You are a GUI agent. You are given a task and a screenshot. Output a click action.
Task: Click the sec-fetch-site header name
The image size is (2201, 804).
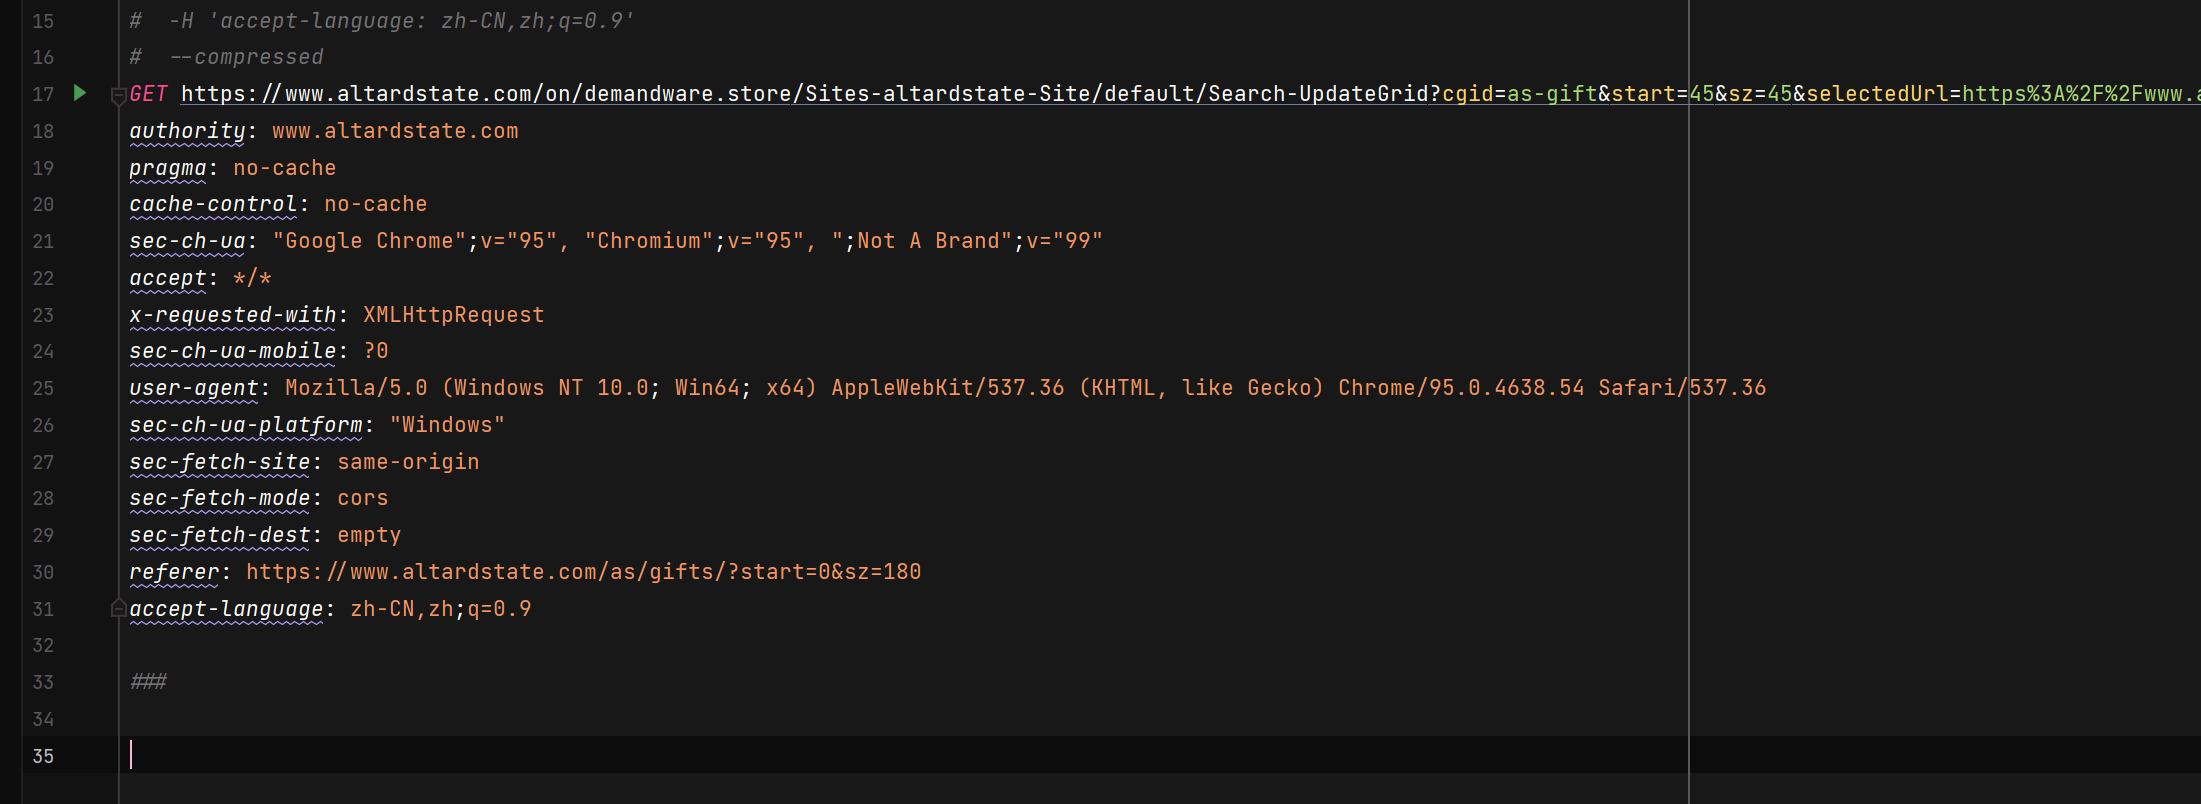point(220,462)
